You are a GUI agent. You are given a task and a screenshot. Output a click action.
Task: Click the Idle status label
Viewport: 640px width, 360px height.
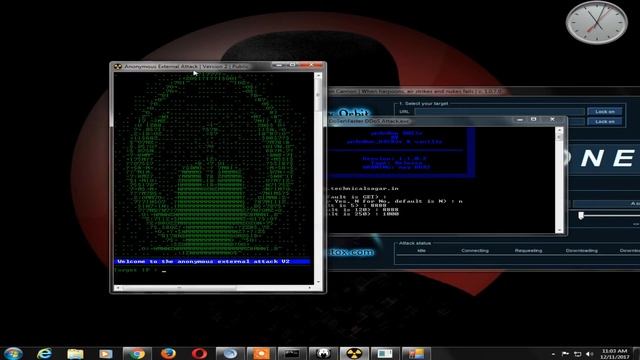pyautogui.click(x=421, y=251)
